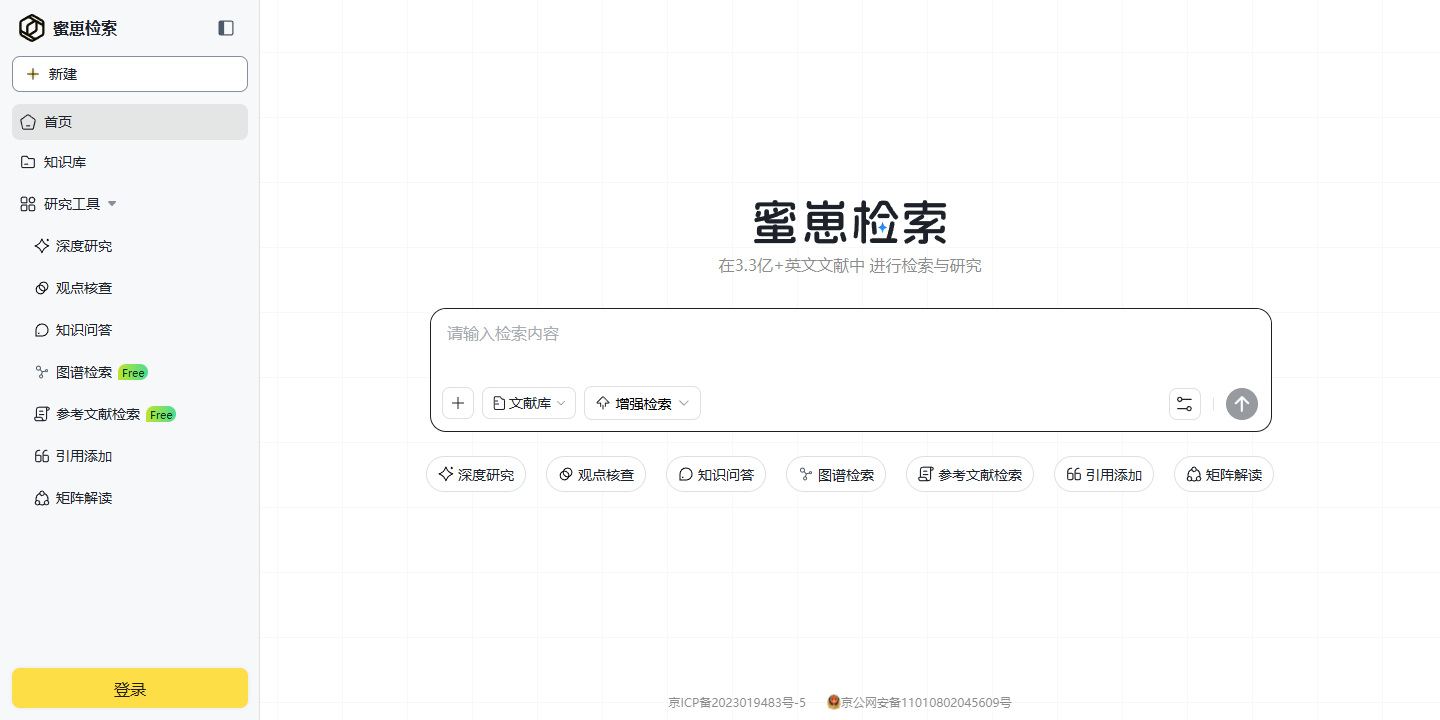Click the 矩阵解读 chip below search box
Screen dimensions: 1440x720
click(1224, 474)
